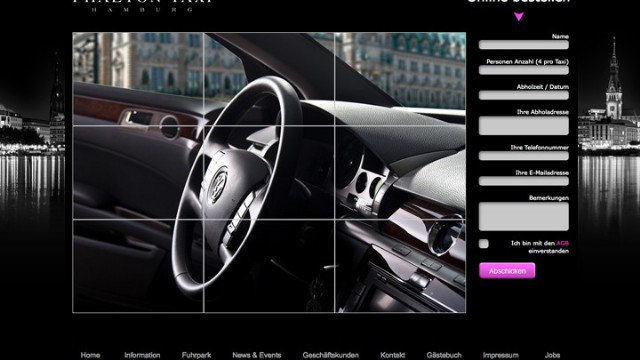
Task: Visit the Kontakt page
Action: click(x=393, y=355)
